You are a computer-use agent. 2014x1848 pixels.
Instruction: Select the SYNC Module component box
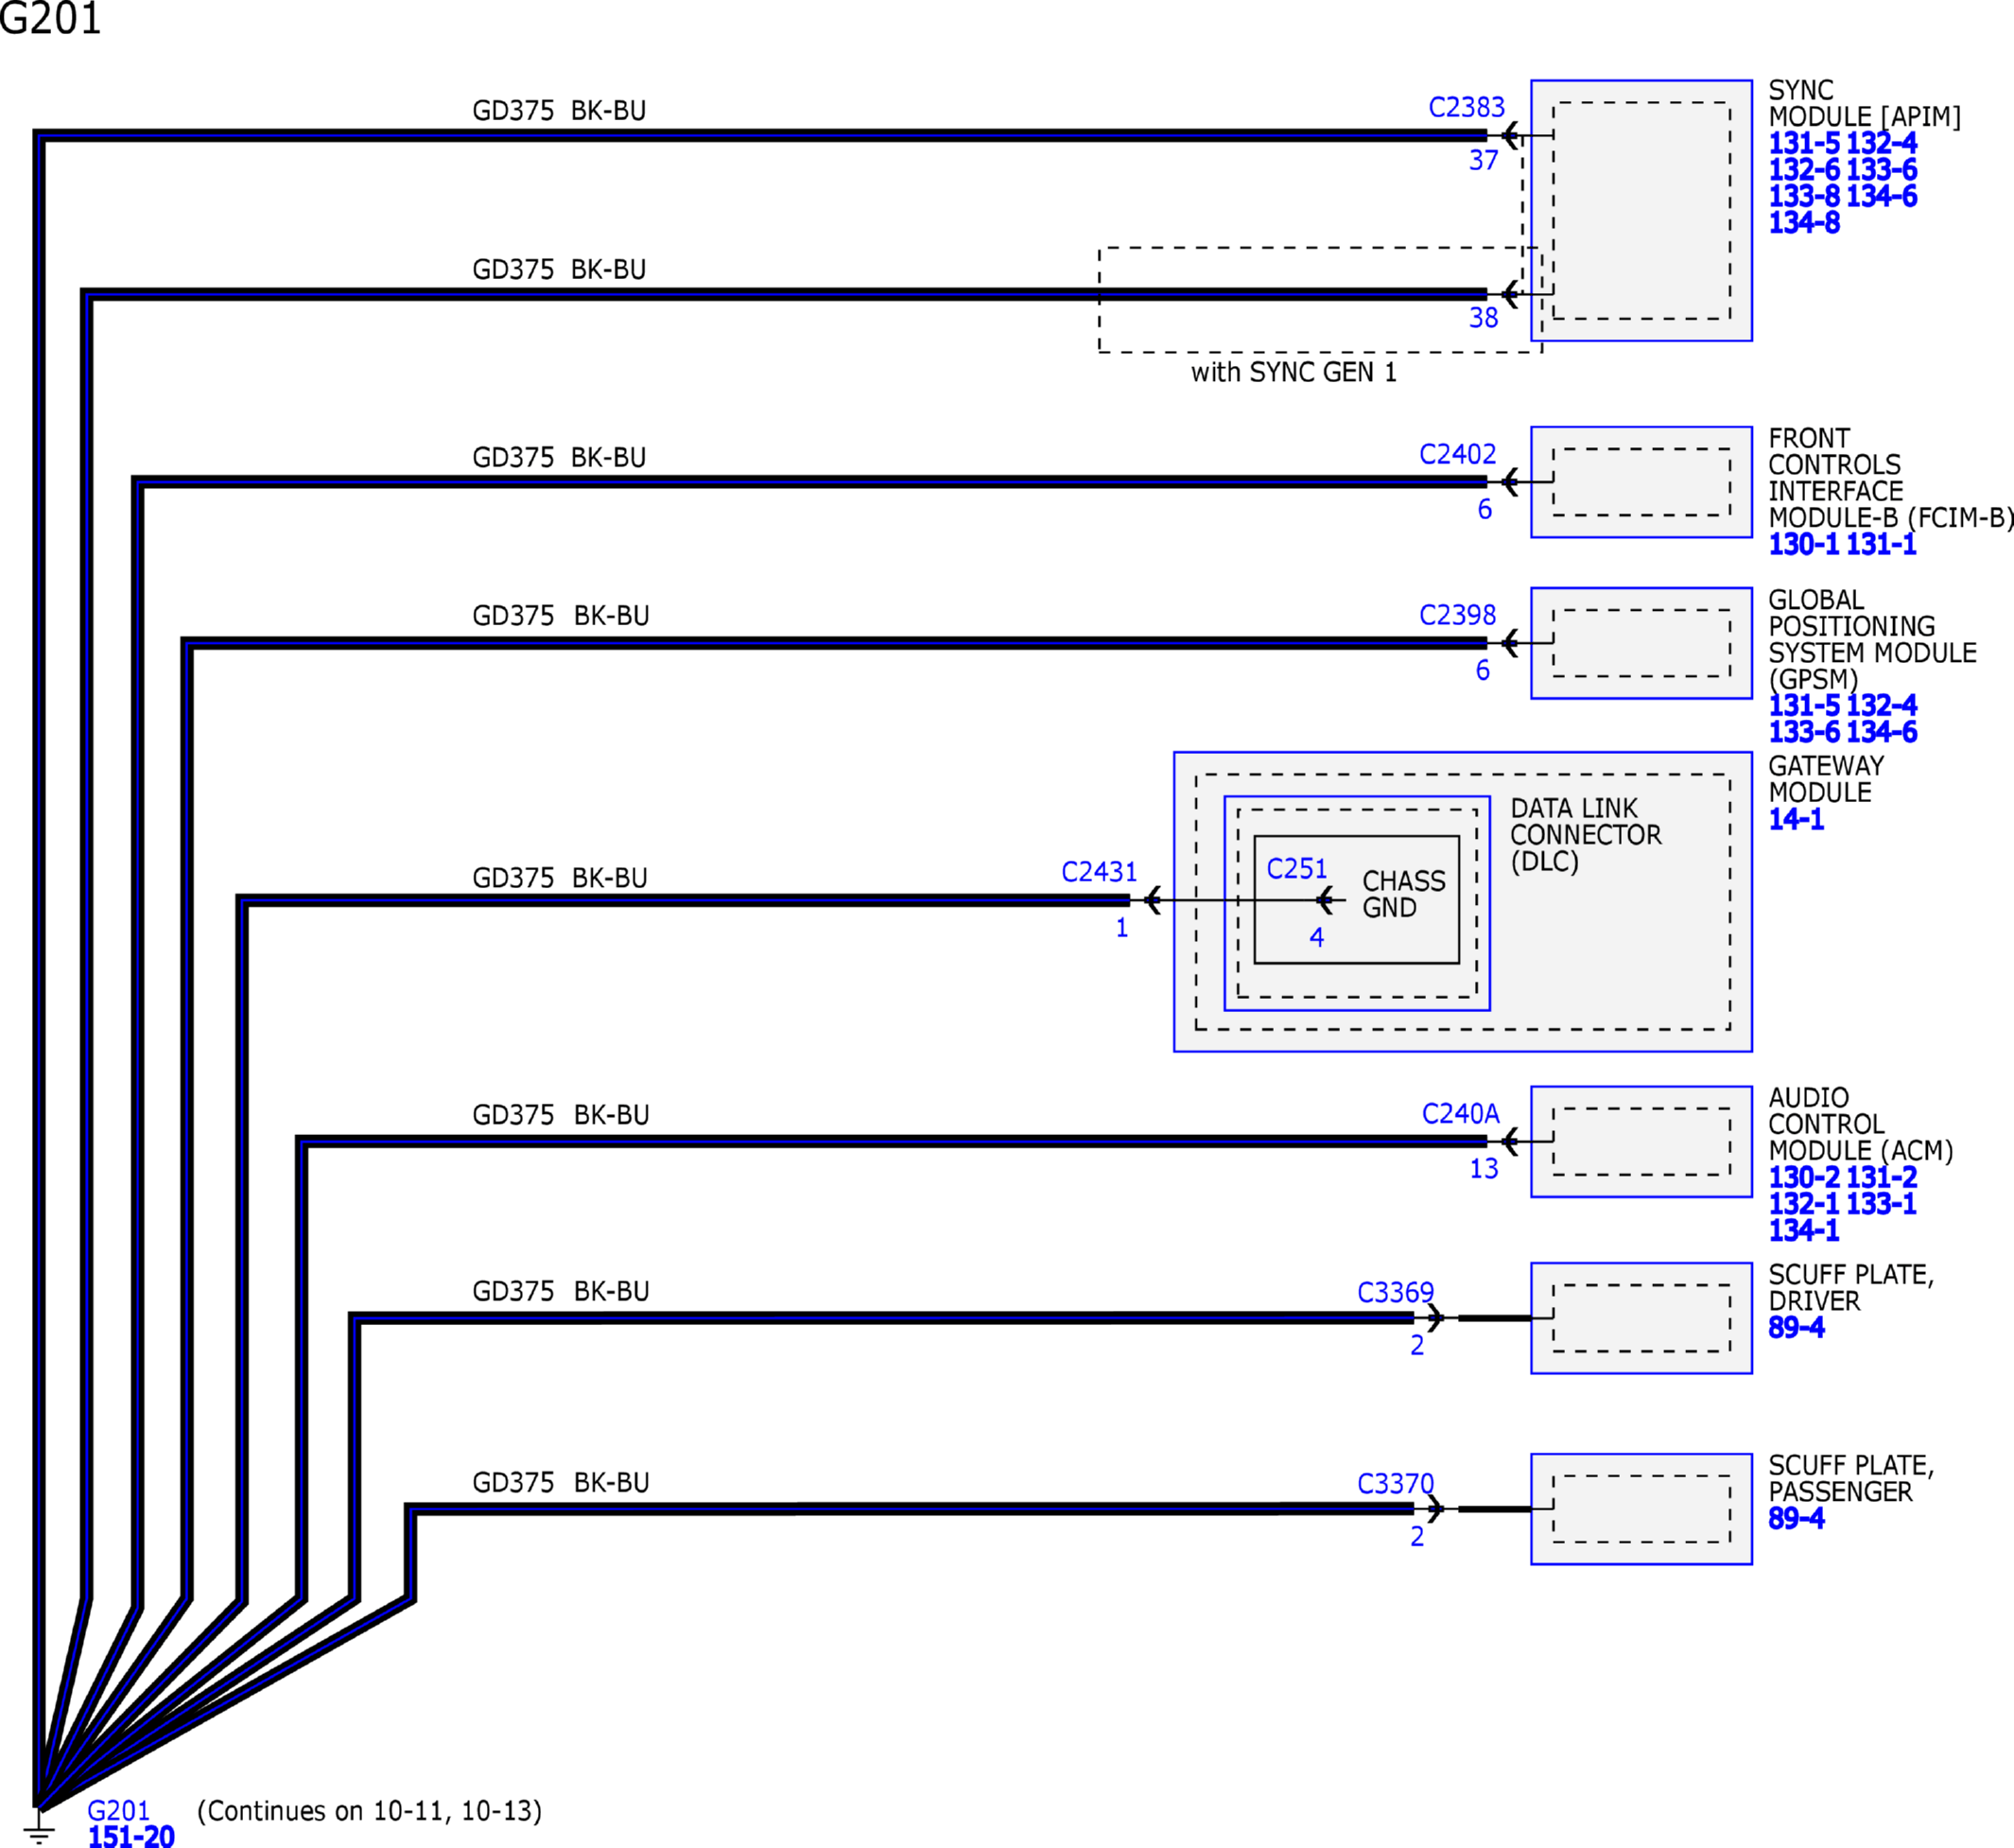[x=1641, y=210]
